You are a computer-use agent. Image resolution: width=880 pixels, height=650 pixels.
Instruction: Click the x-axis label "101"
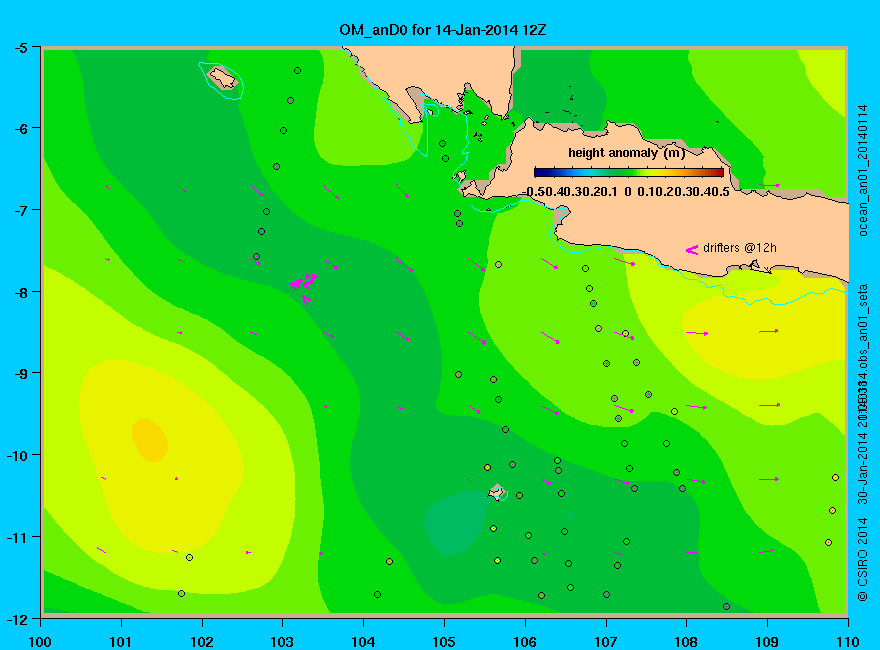click(121, 642)
